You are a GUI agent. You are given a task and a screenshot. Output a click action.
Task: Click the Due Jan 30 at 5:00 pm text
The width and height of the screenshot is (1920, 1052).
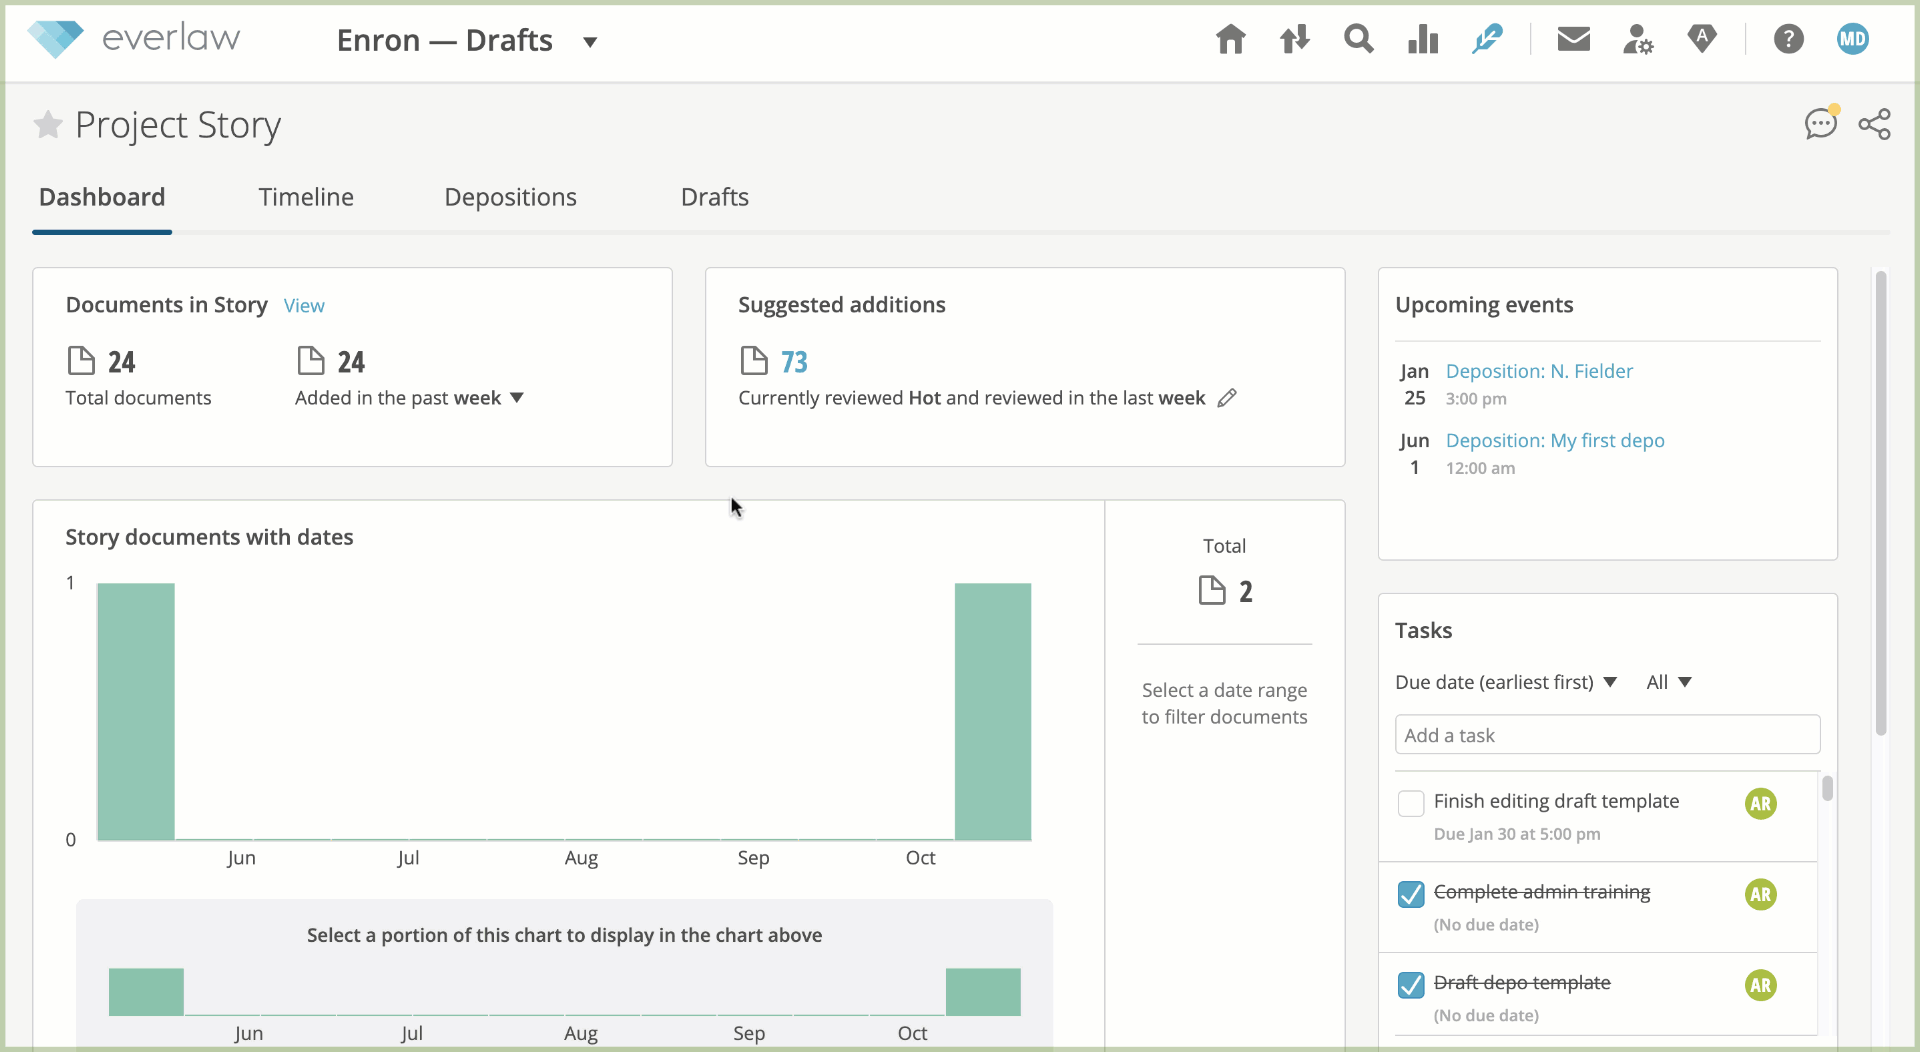click(x=1517, y=834)
